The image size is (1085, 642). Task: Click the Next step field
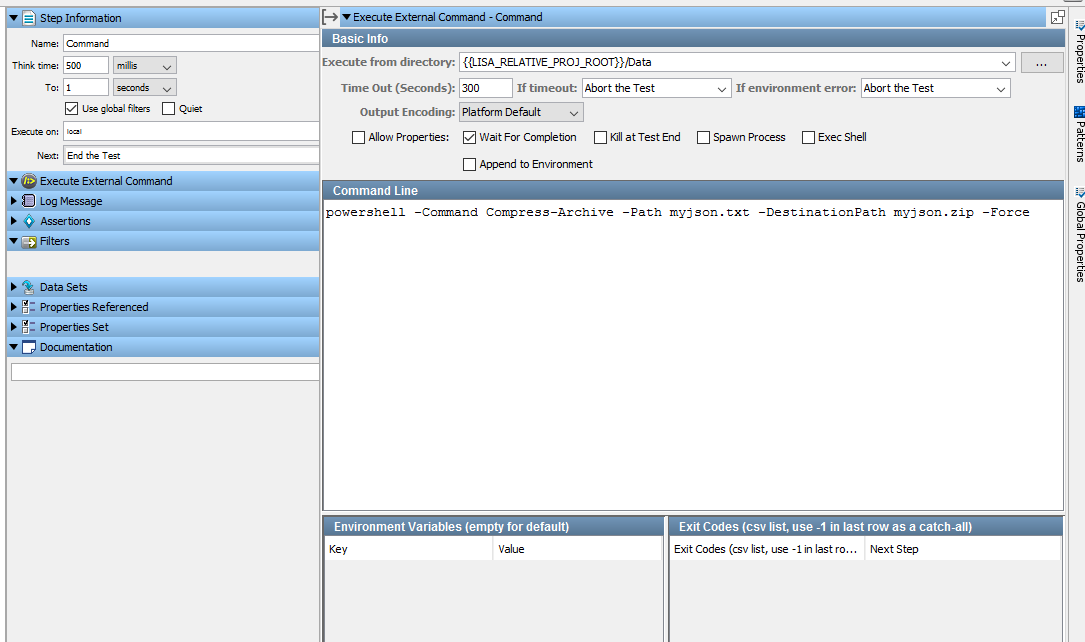point(191,156)
